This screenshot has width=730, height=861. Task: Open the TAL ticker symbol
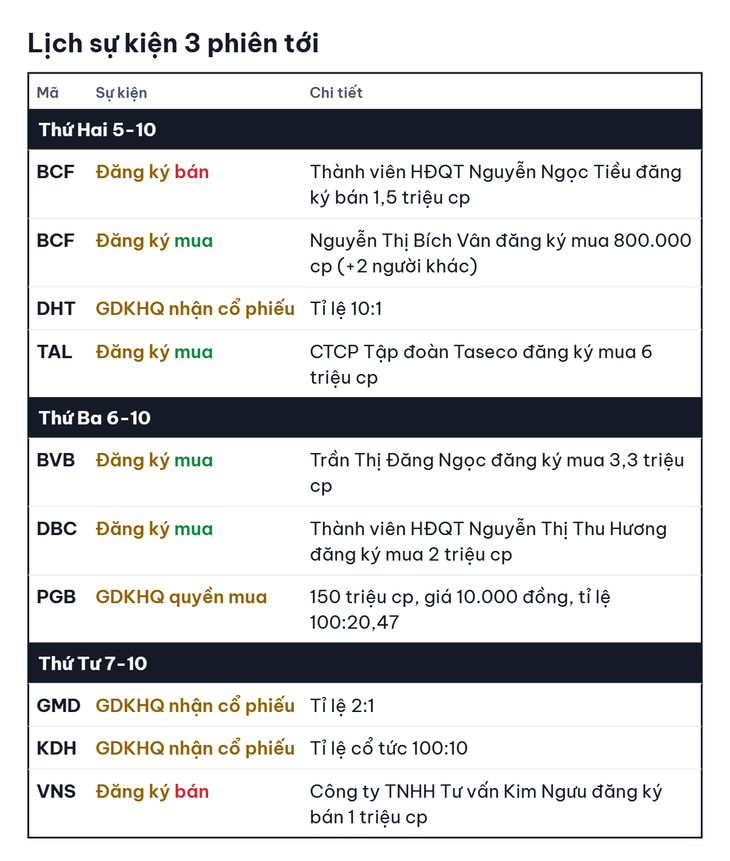pos(54,352)
